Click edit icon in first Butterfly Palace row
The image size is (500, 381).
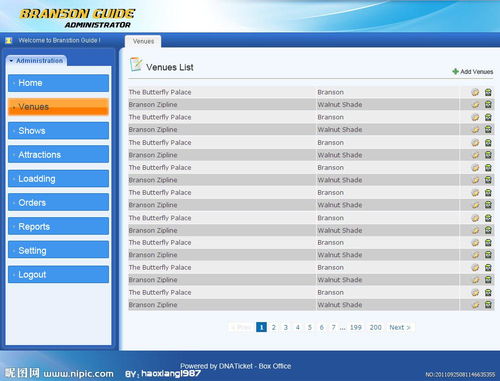pyautogui.click(x=475, y=92)
